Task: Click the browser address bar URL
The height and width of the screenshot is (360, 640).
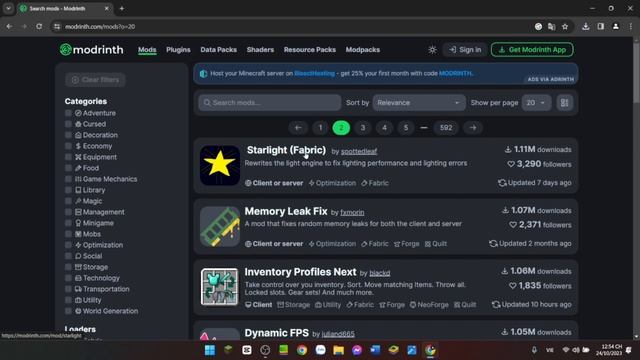Action: pyautogui.click(x=100, y=27)
